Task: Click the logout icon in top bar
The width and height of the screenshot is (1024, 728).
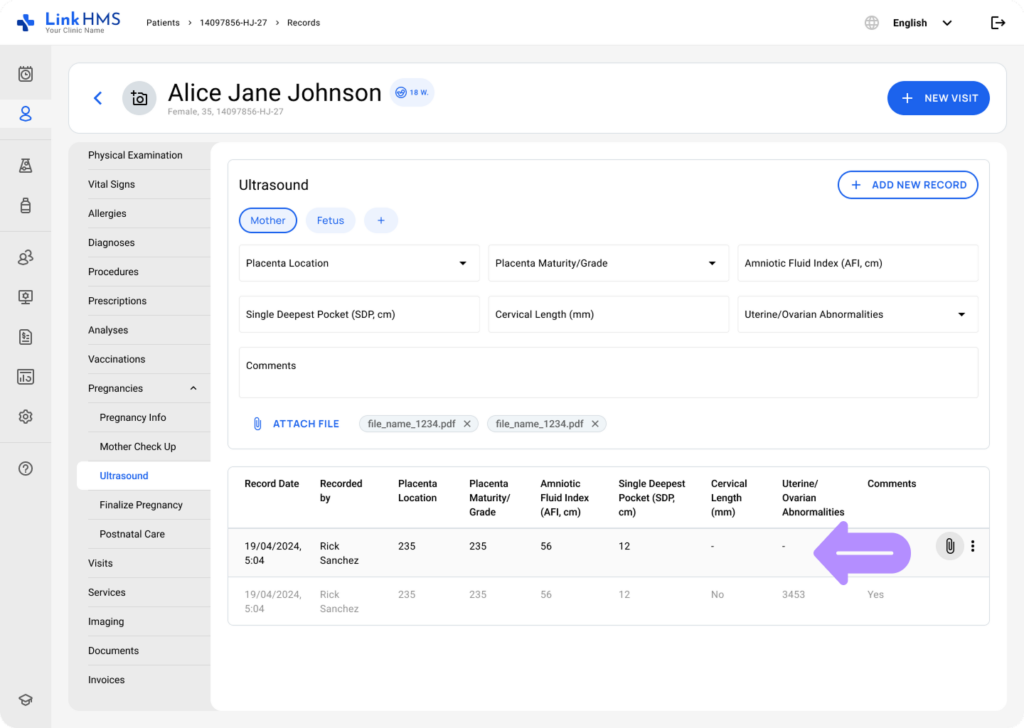Action: [x=997, y=23]
